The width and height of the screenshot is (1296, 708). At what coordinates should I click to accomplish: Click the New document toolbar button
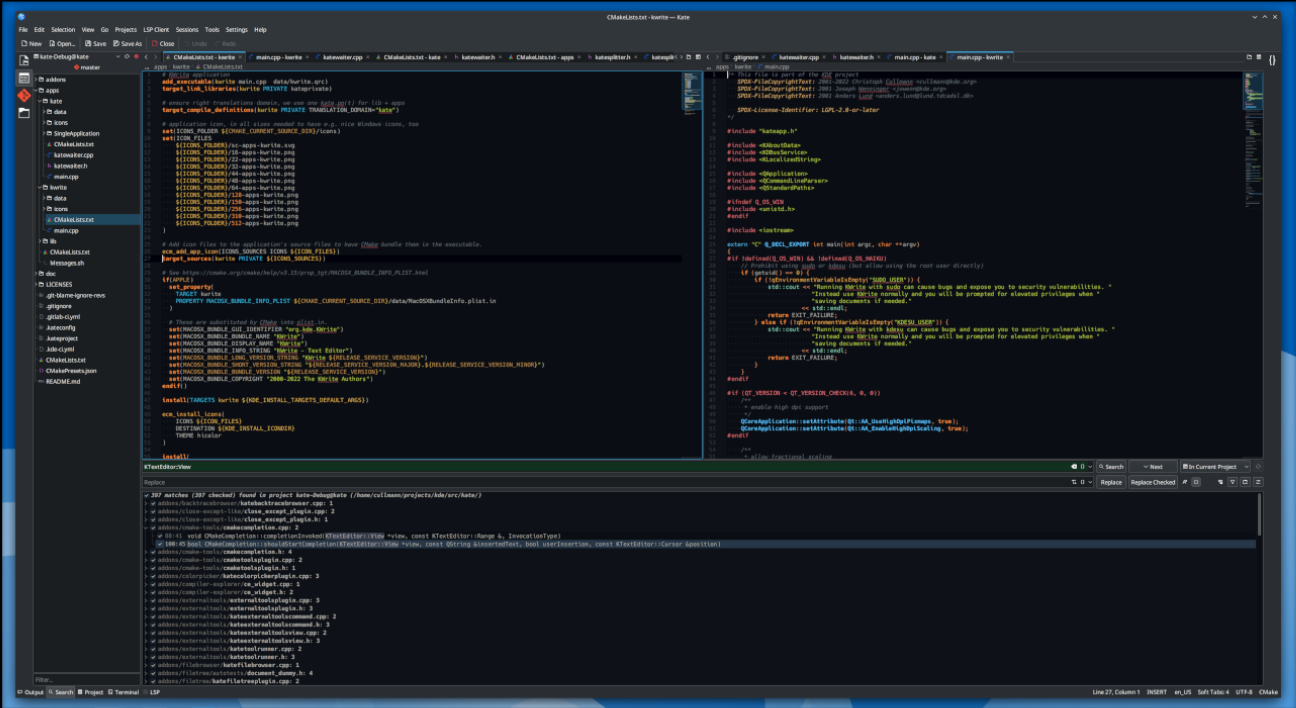coord(31,44)
